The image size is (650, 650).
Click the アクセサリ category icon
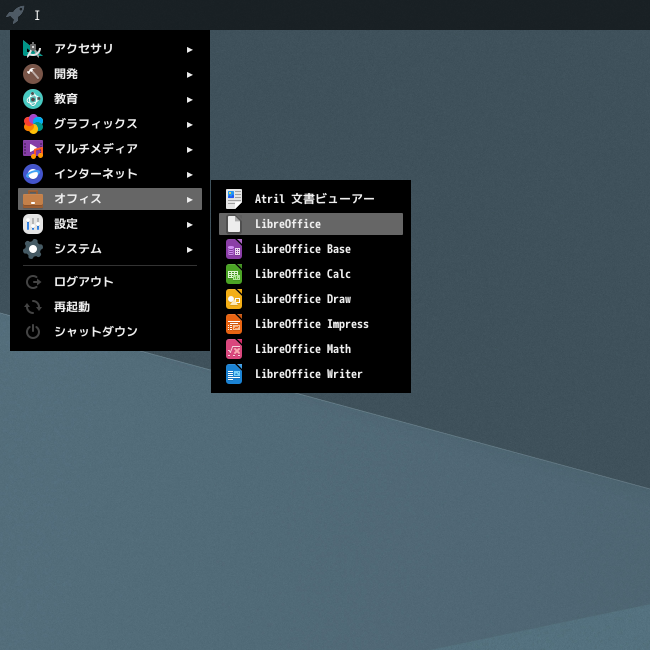(x=33, y=49)
